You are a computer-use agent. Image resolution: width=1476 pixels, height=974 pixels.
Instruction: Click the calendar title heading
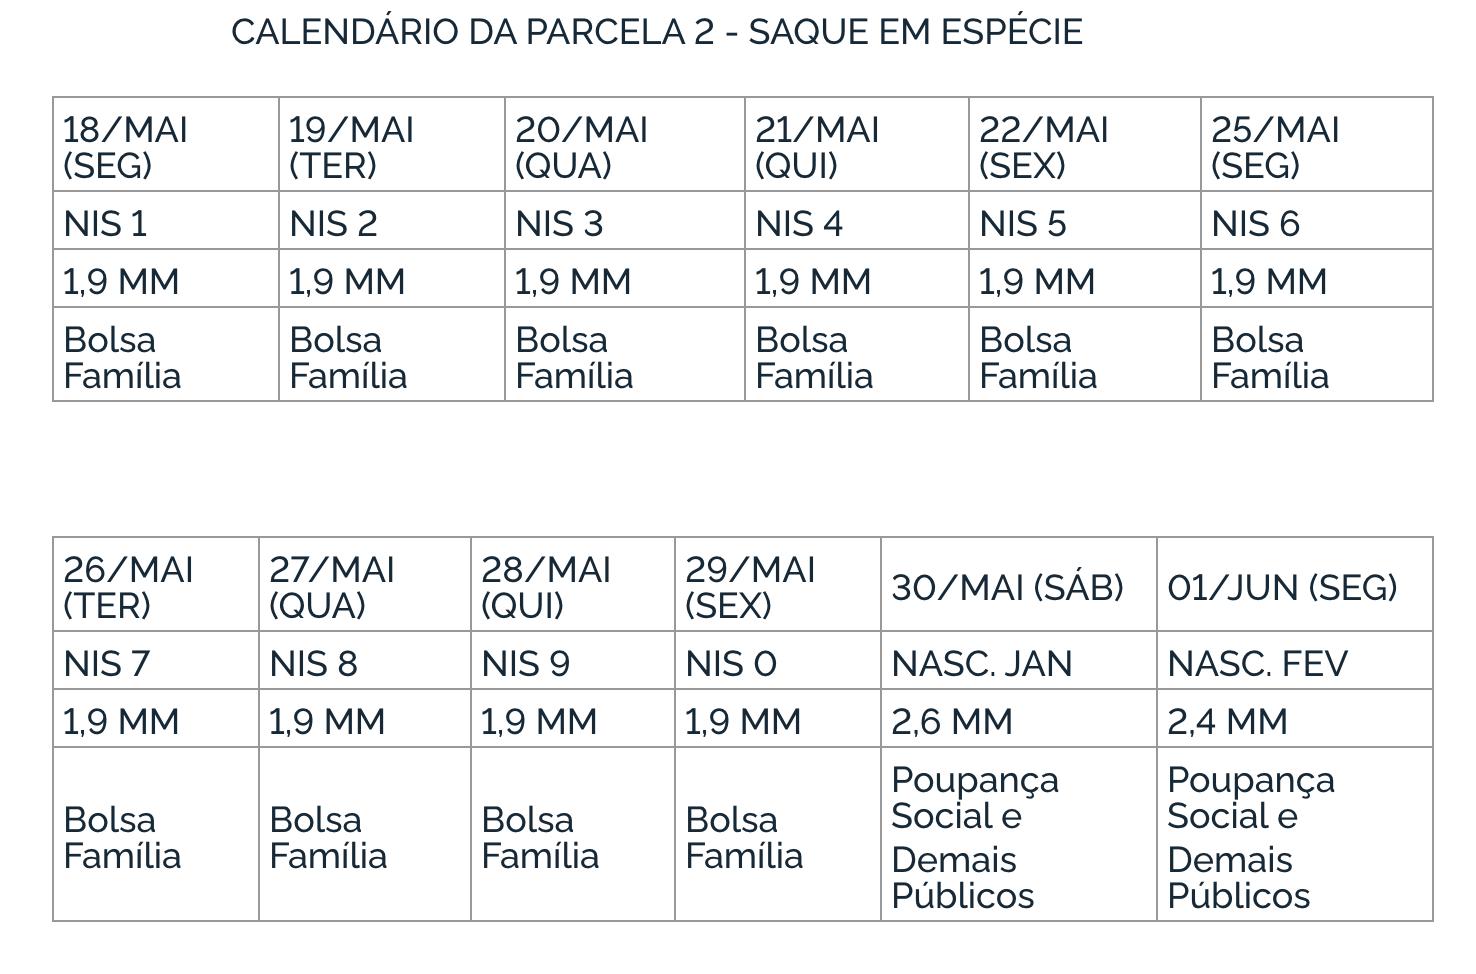(656, 32)
